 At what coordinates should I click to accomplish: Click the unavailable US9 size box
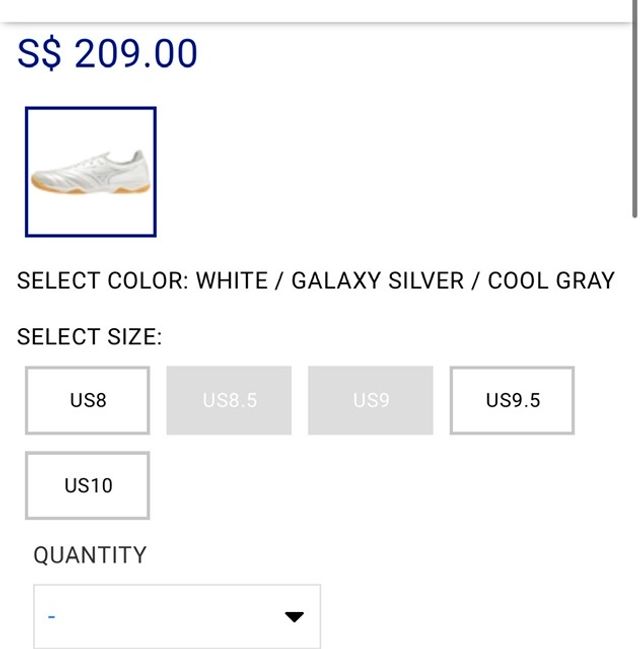pos(370,400)
